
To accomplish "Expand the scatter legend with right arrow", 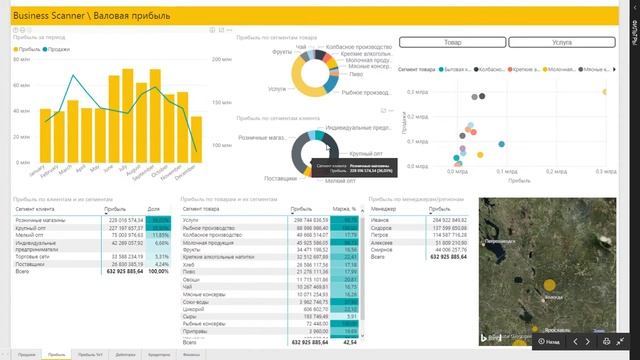I will 614,69.
